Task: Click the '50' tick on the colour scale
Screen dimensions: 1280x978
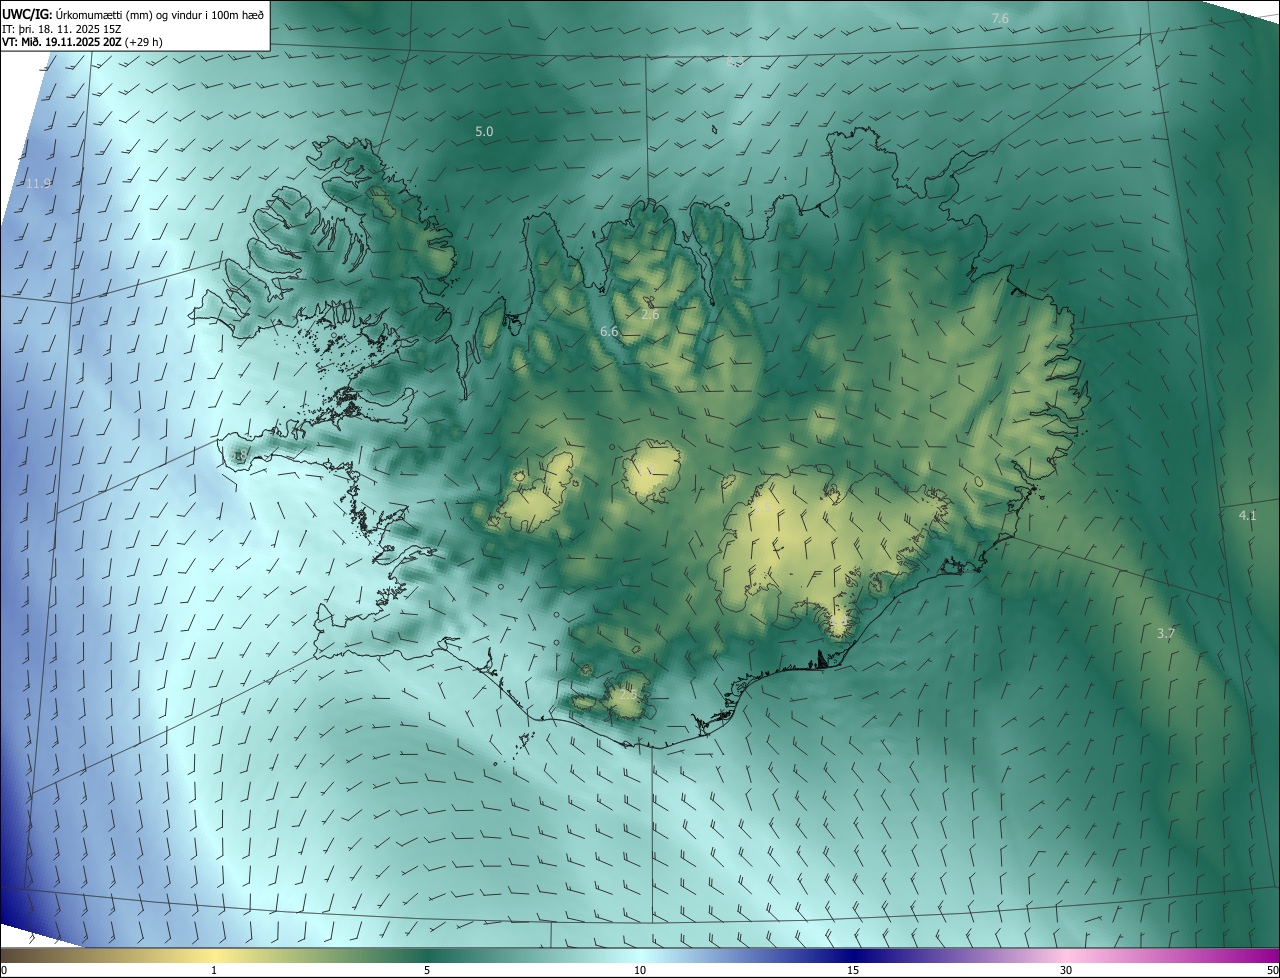Action: [x=1271, y=970]
